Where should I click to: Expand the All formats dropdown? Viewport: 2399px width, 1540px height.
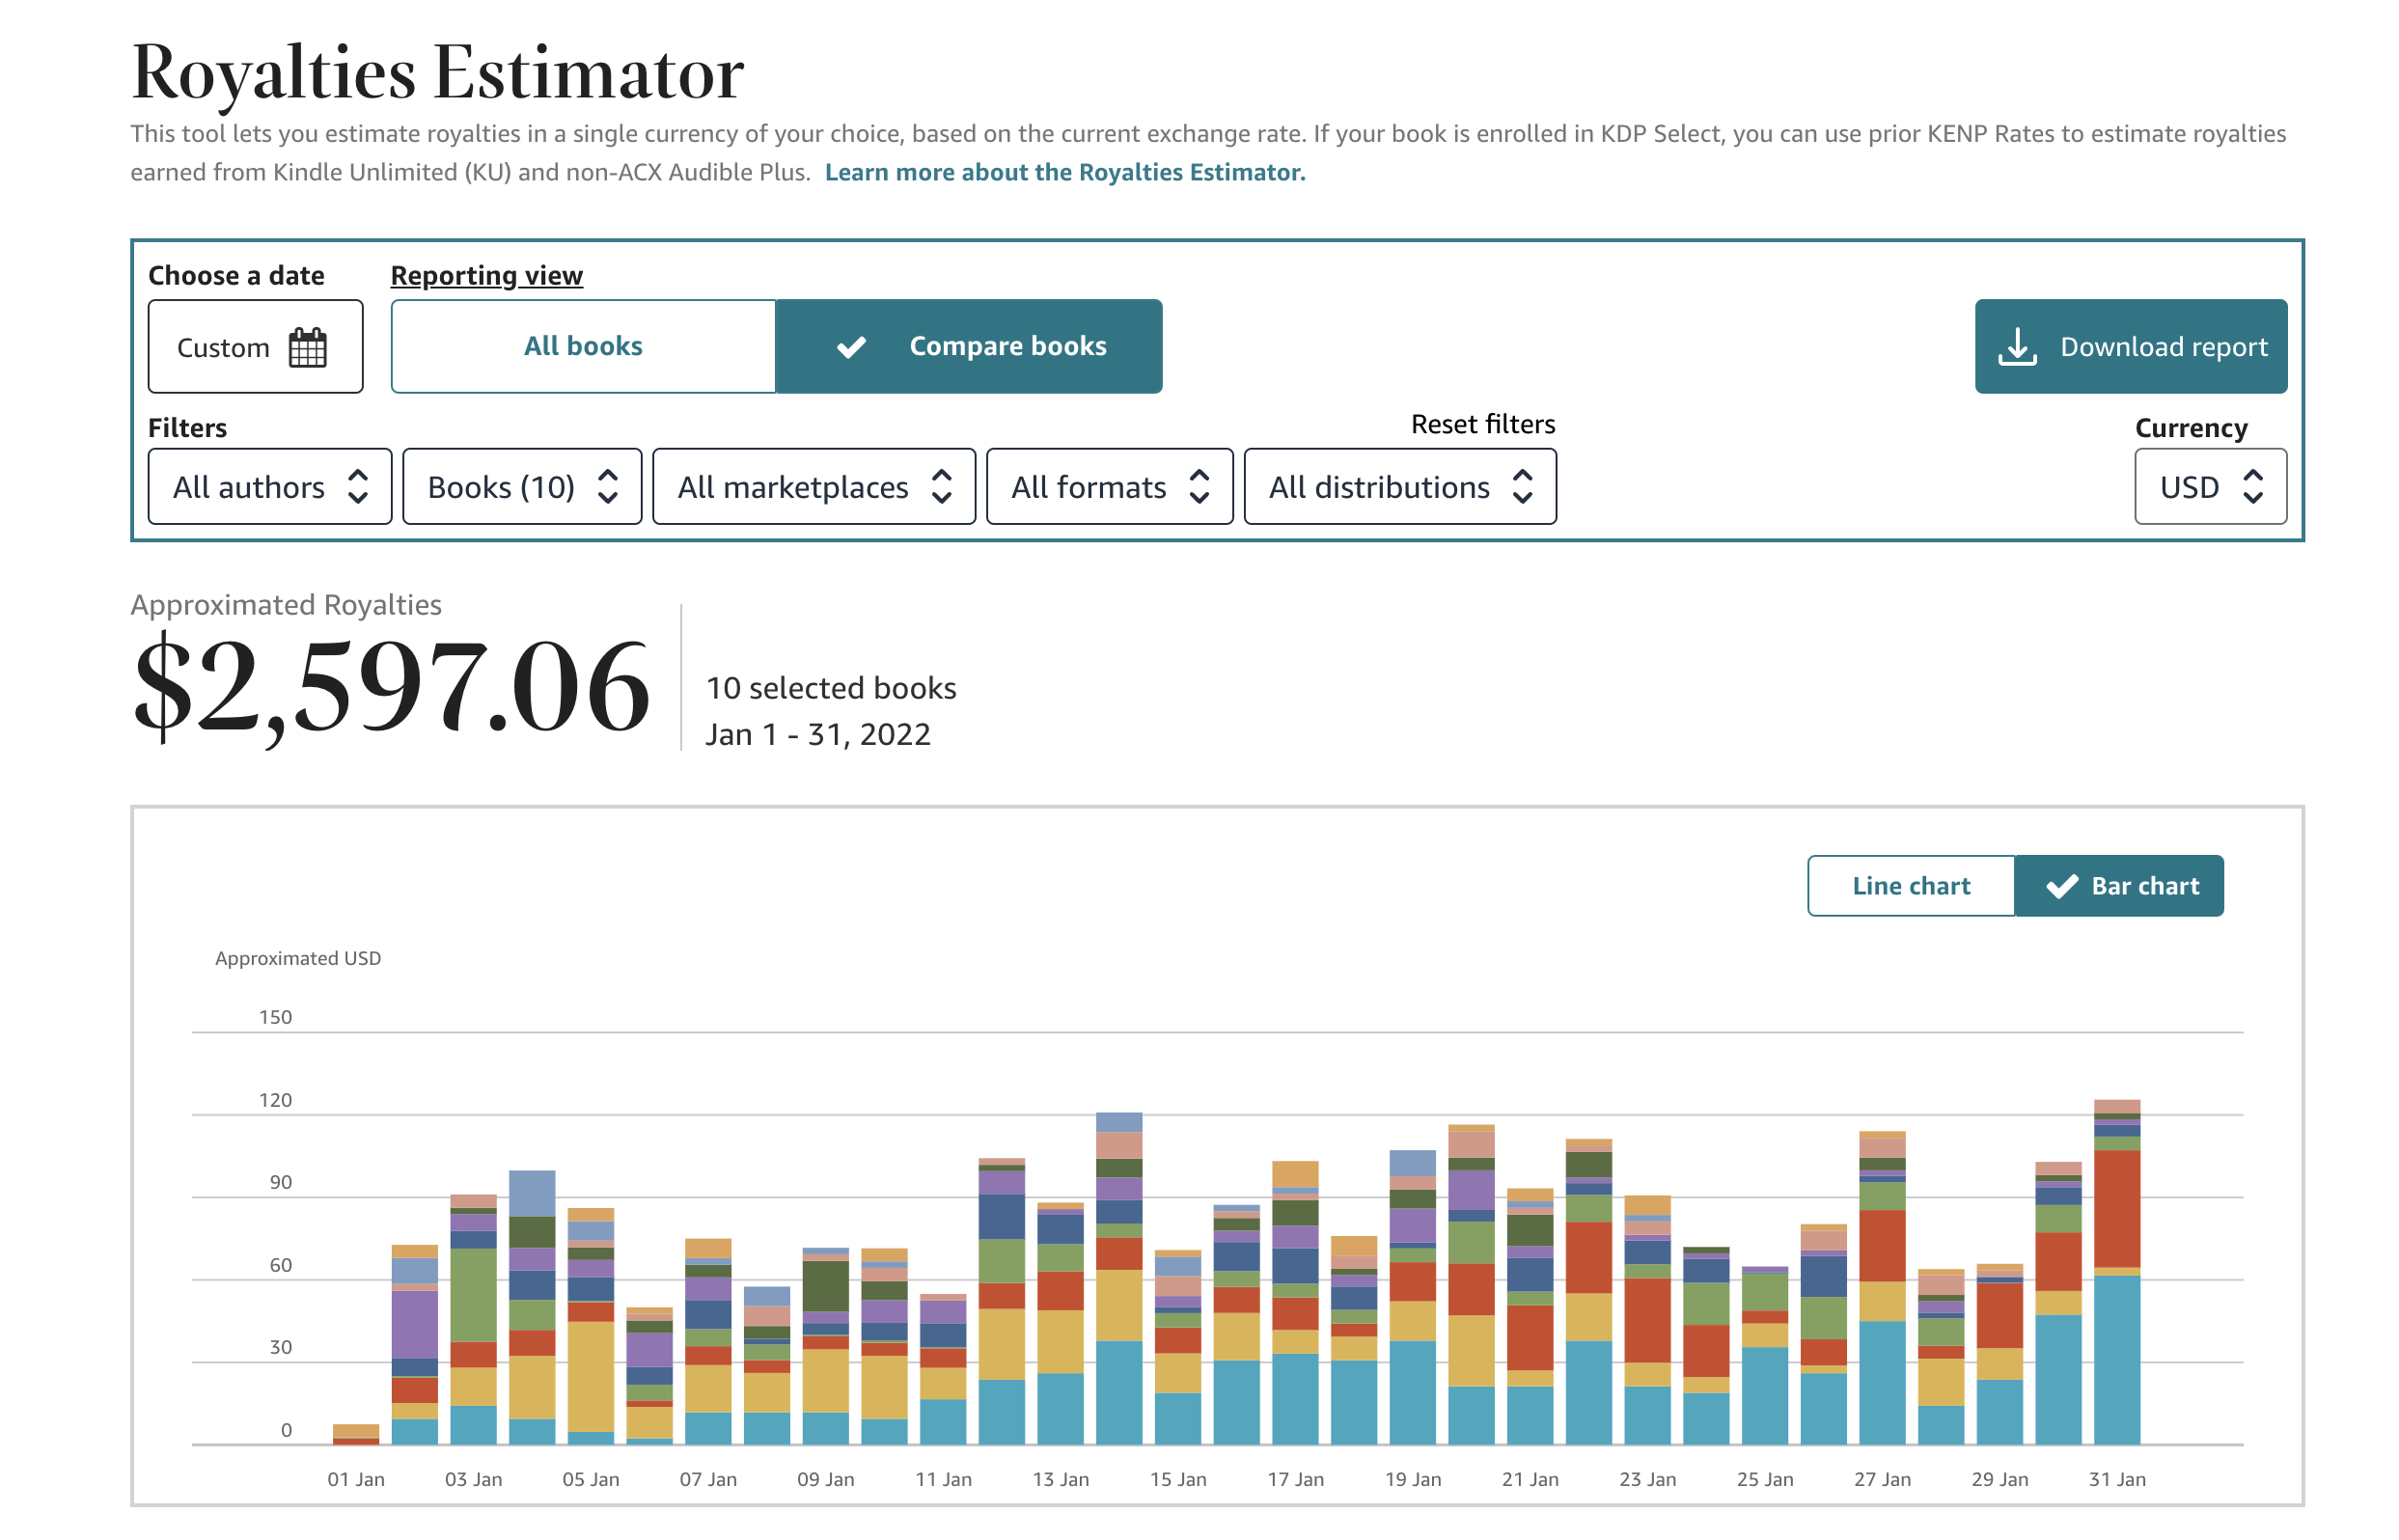point(1109,487)
